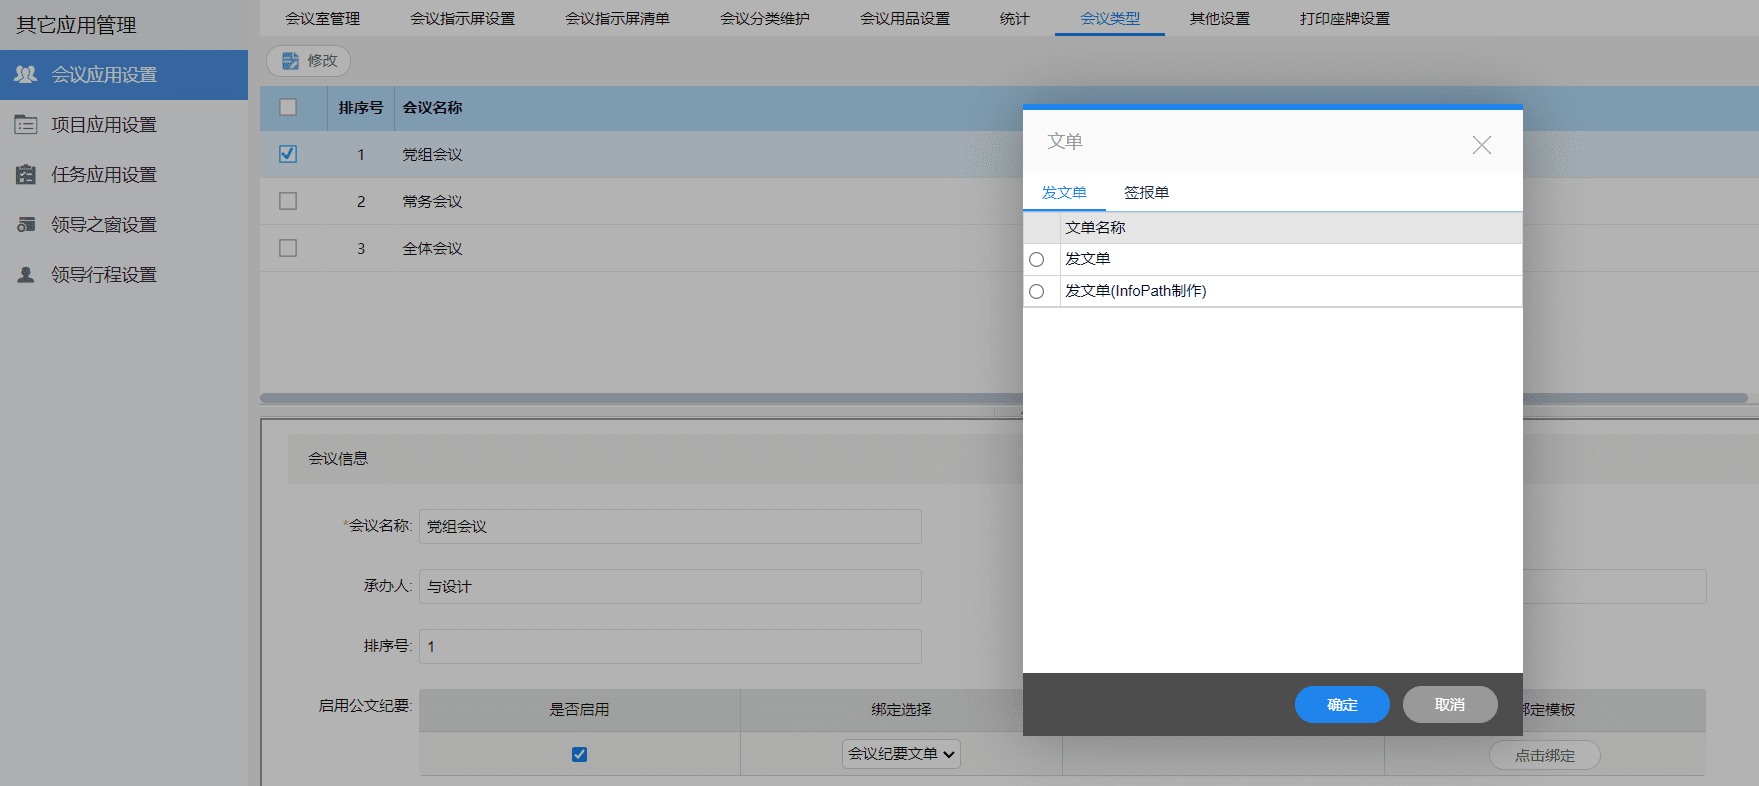Image resolution: width=1759 pixels, height=786 pixels.
Task: Click the 项目应用设置 sidebar icon
Action: 26,124
